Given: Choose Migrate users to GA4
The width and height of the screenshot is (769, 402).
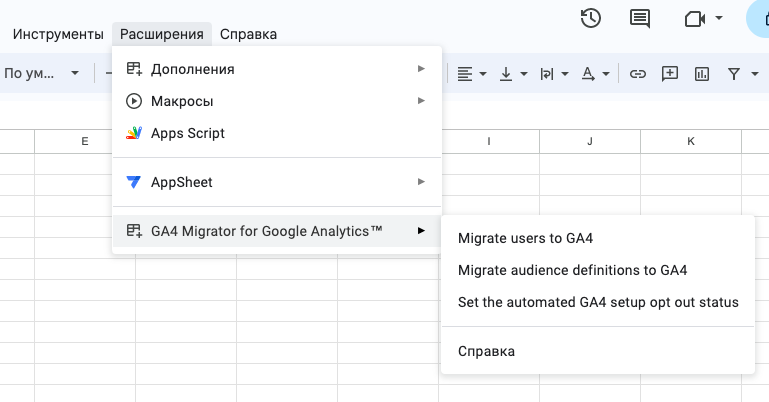Looking at the screenshot, I should click(x=598, y=238).
